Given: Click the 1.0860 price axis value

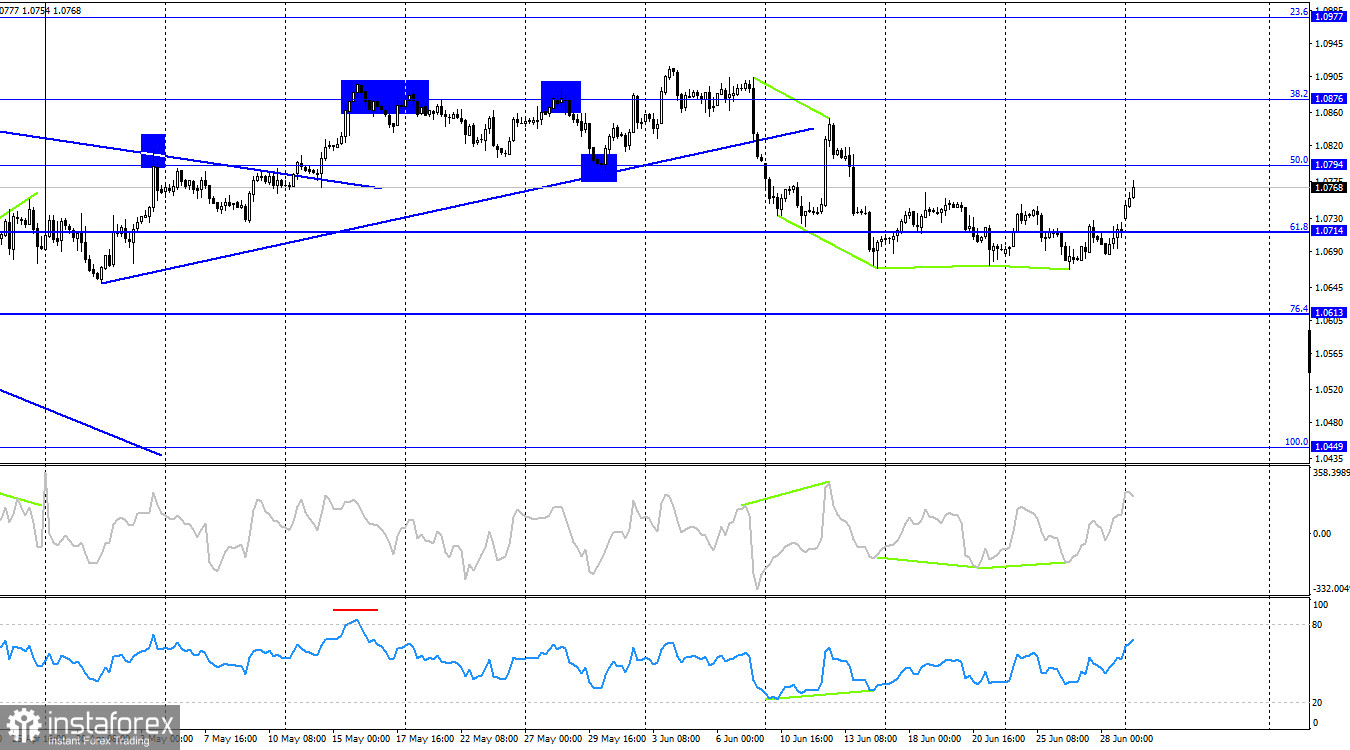Looking at the screenshot, I should [1329, 113].
